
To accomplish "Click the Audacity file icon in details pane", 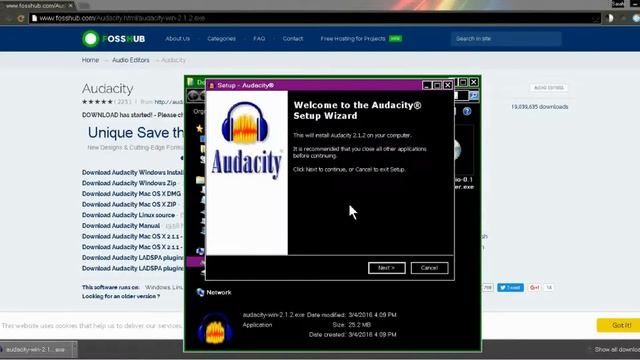I will coord(215,328).
